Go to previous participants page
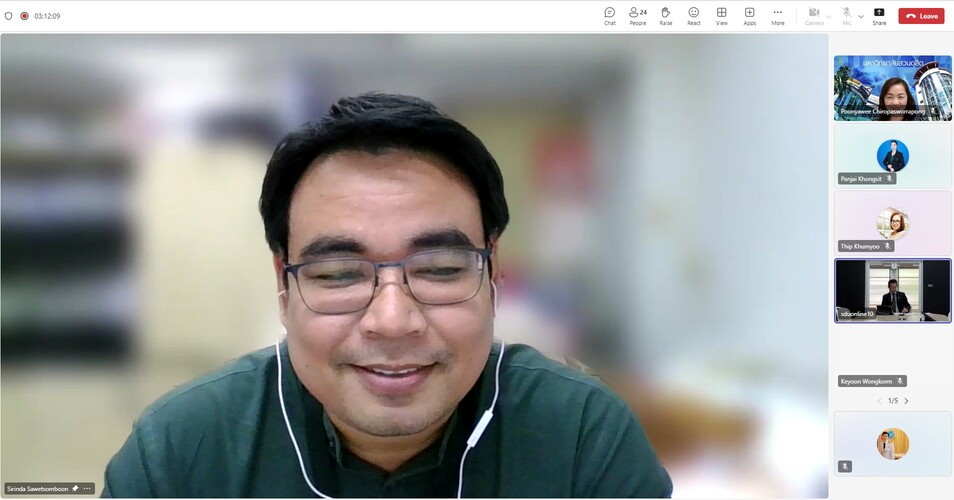 [880, 401]
